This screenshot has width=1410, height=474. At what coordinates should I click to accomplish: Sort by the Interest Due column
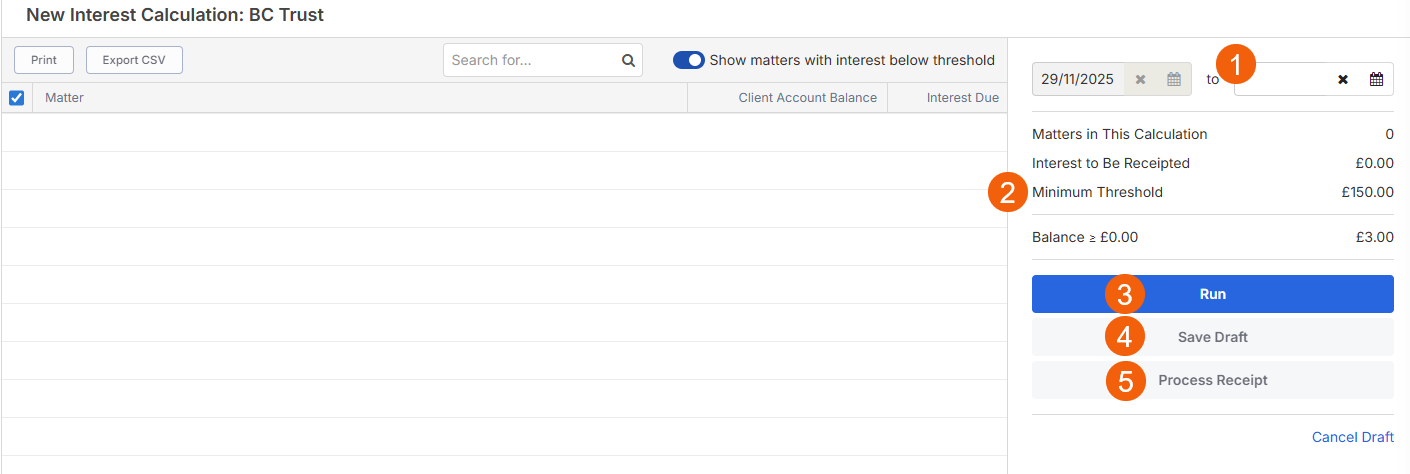[x=962, y=98]
